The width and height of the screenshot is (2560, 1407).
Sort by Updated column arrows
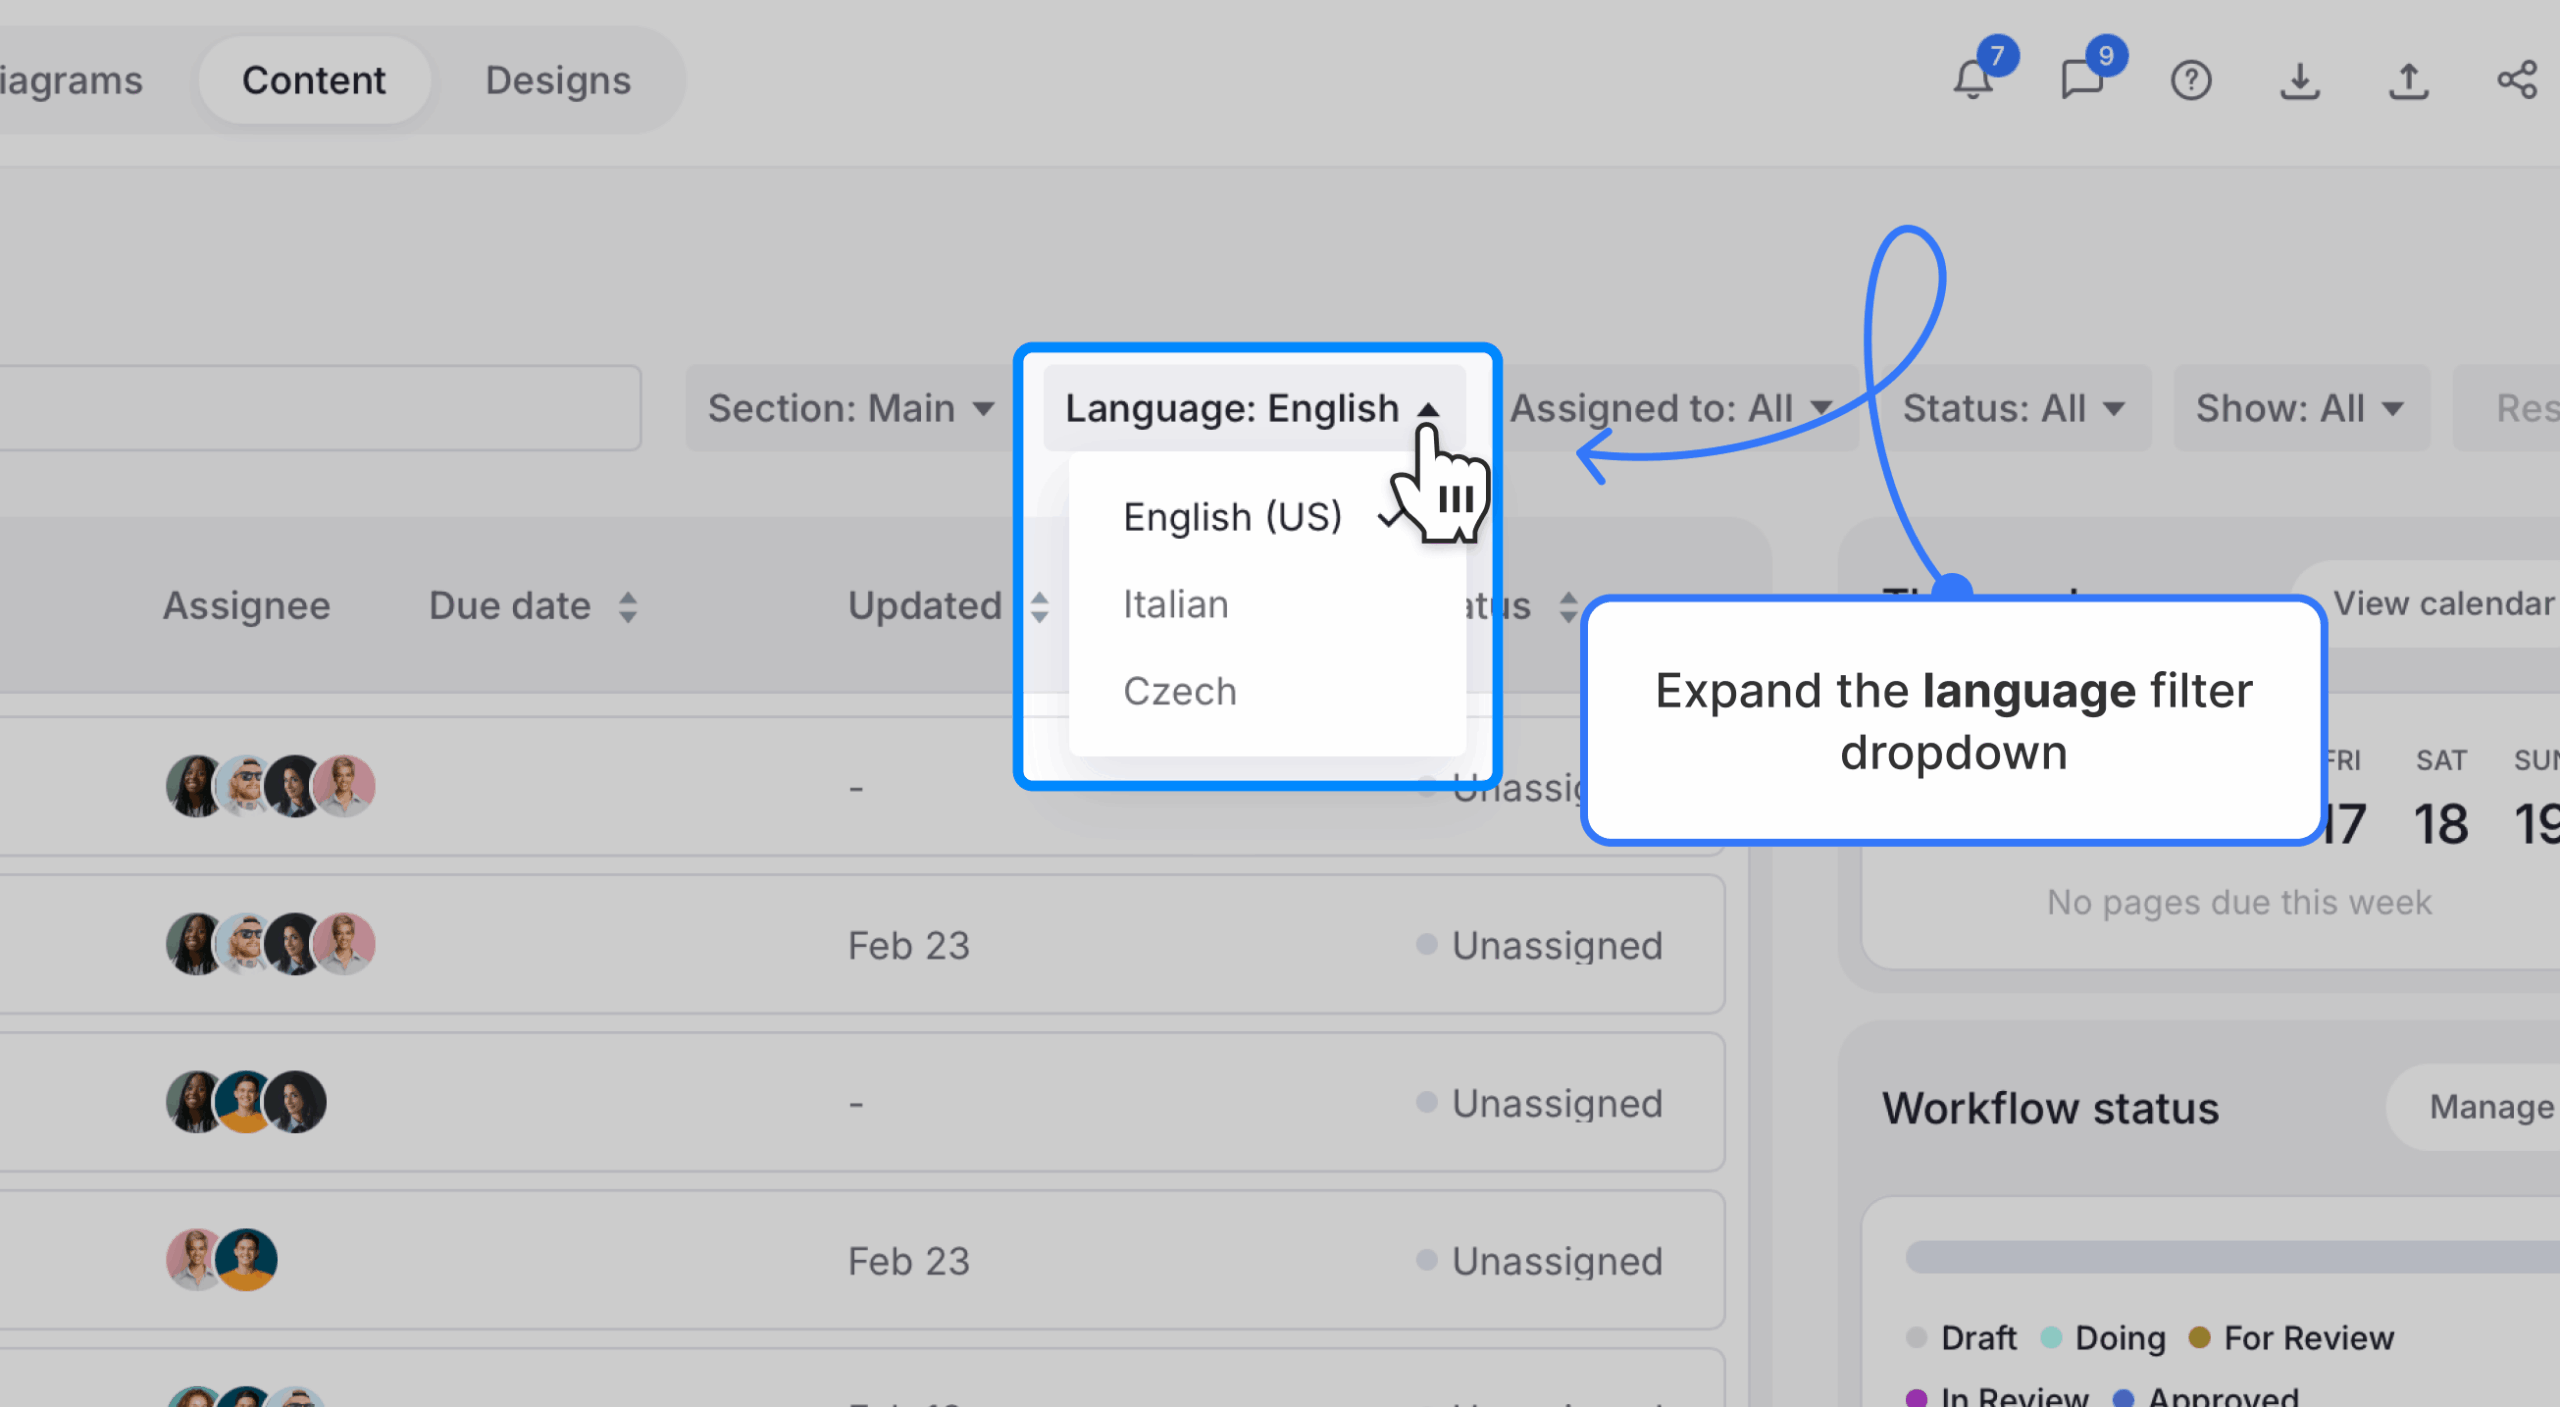pos(1039,607)
